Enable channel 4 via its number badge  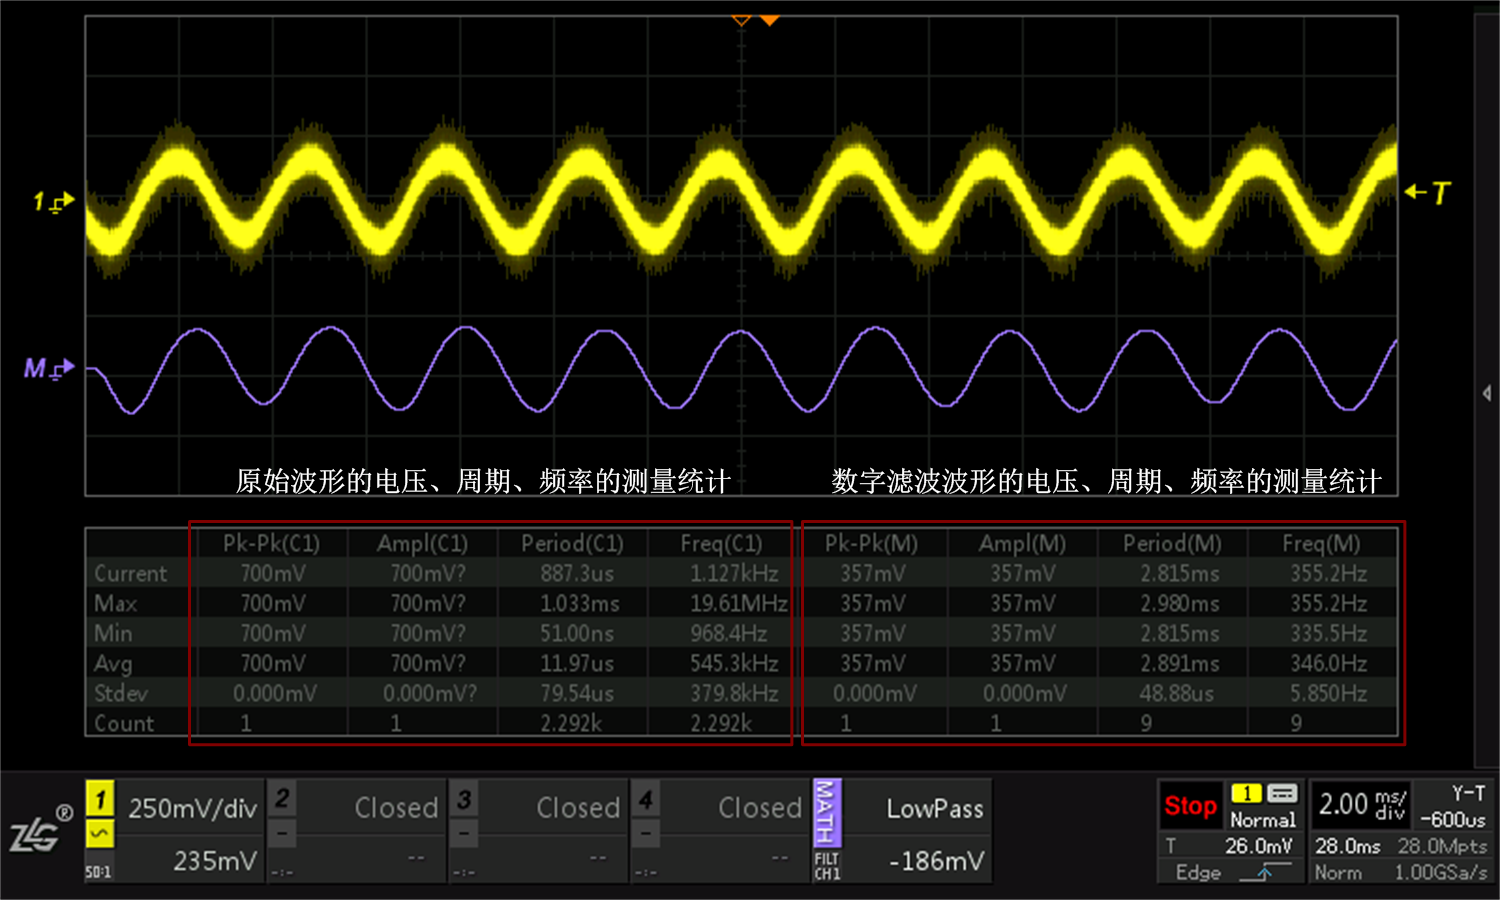click(x=646, y=799)
